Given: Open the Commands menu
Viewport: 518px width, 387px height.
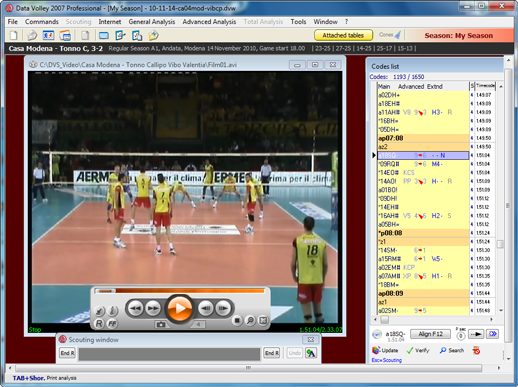Looking at the screenshot, I should [42, 22].
